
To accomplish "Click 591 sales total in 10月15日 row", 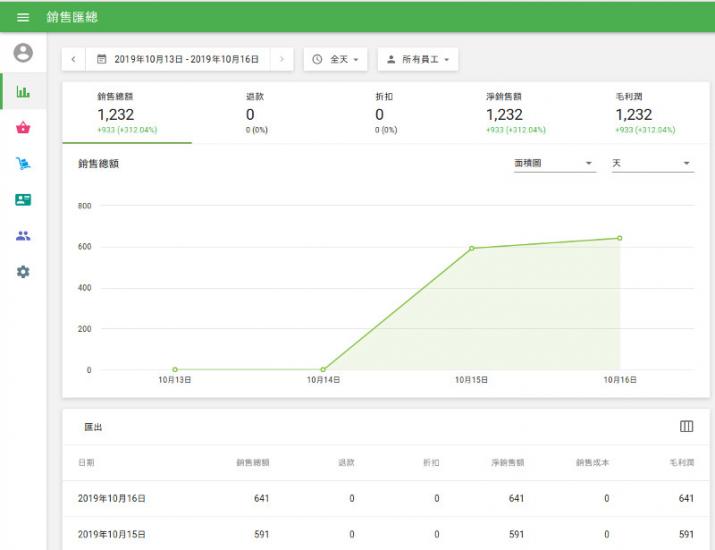I will pyautogui.click(x=261, y=534).
